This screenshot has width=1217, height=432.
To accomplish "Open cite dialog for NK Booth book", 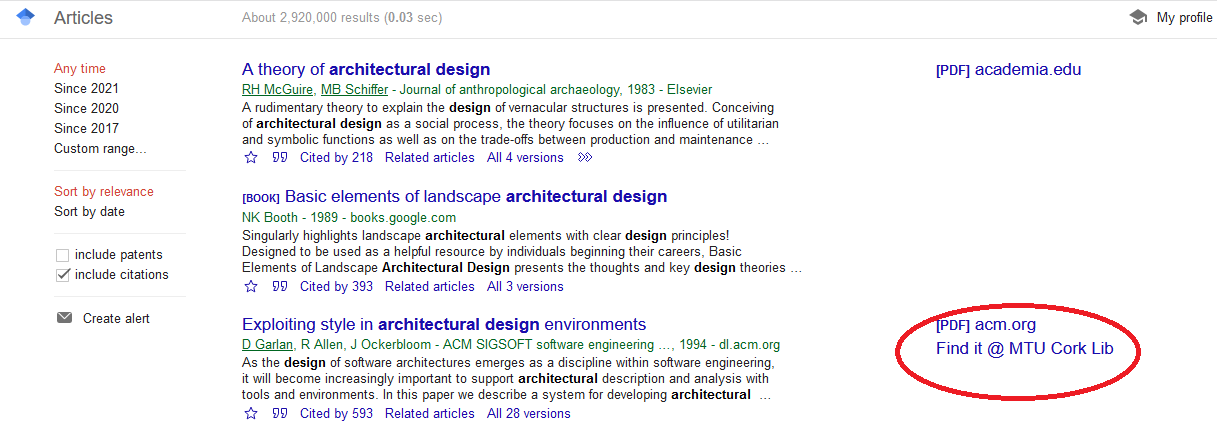I will coord(280,286).
